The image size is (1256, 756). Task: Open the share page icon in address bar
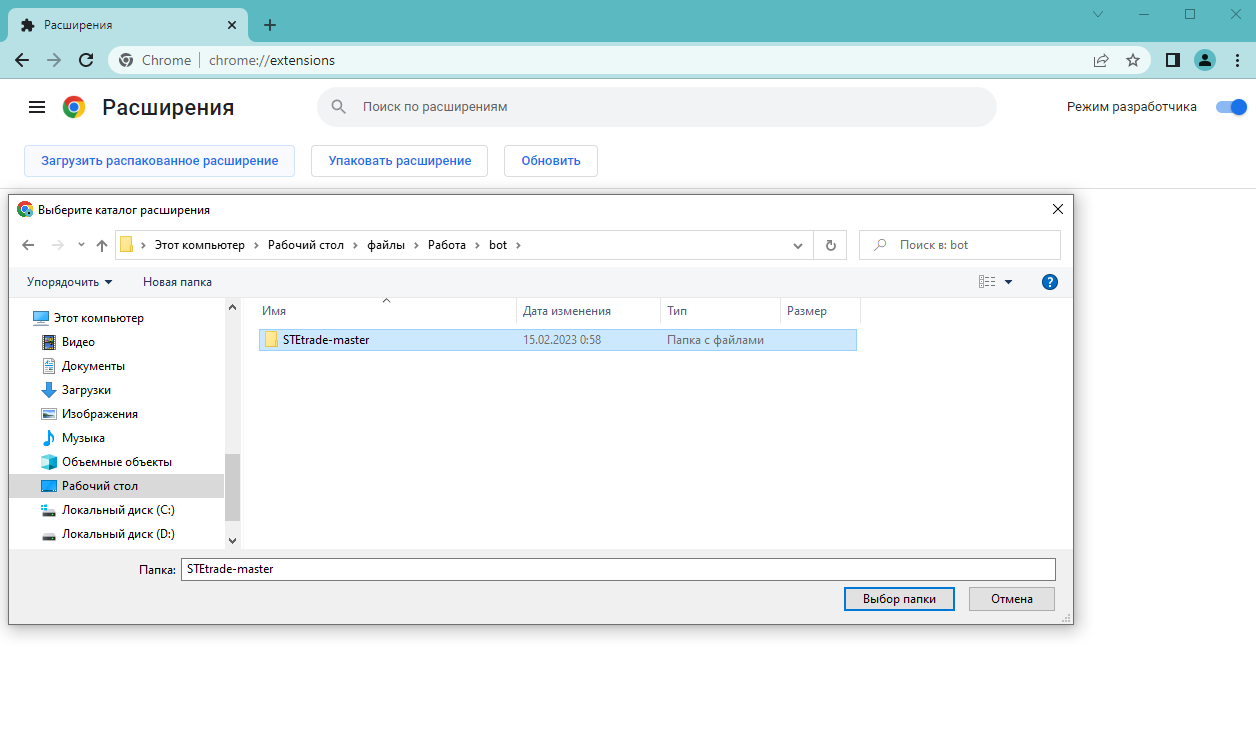1101,60
